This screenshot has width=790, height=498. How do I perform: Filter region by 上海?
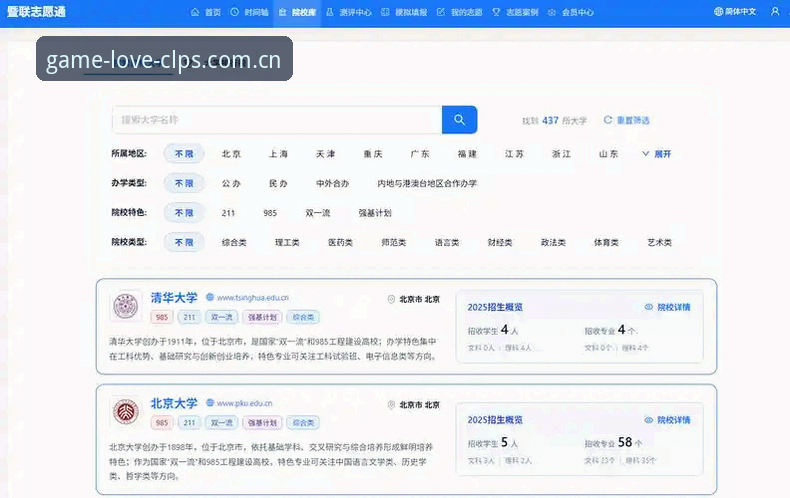tap(278, 154)
